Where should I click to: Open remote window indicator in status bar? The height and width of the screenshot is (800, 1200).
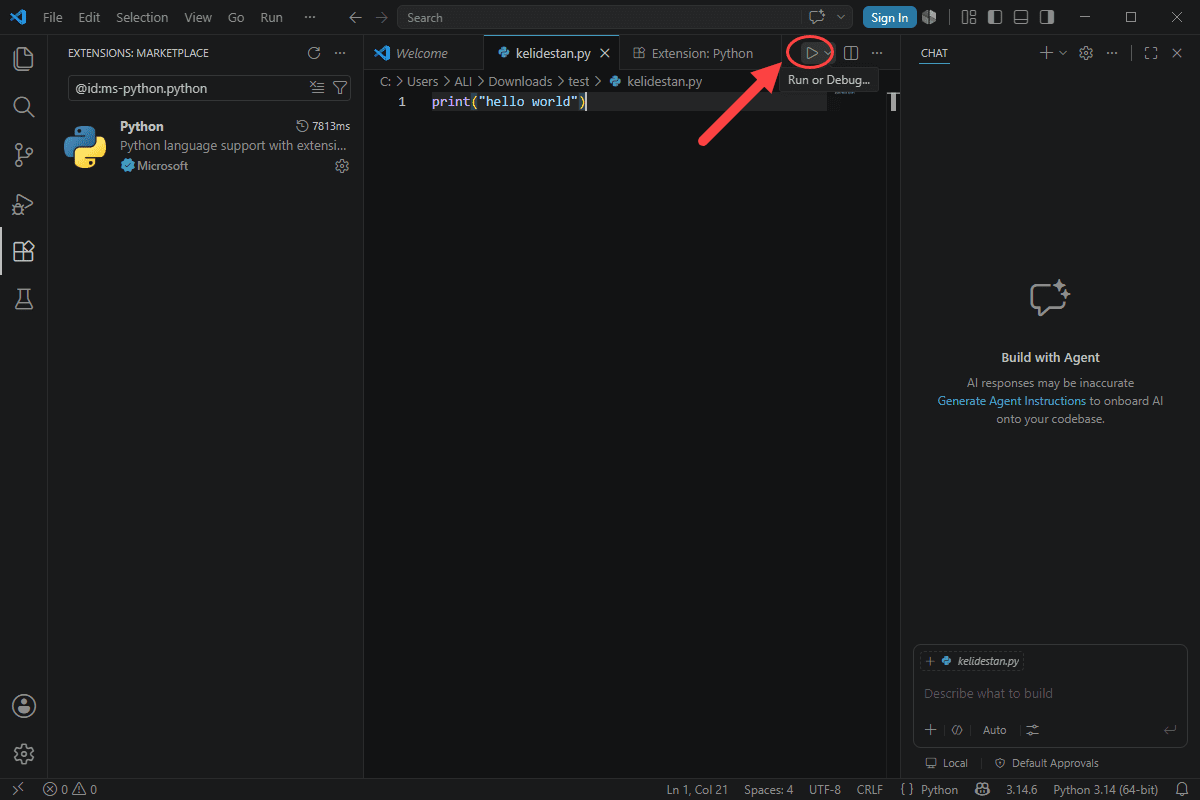(x=17, y=790)
